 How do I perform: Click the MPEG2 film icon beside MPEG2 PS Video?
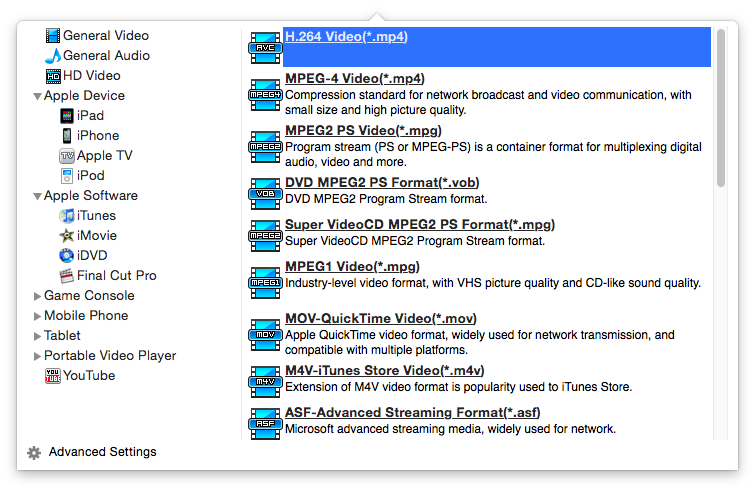pos(265,147)
